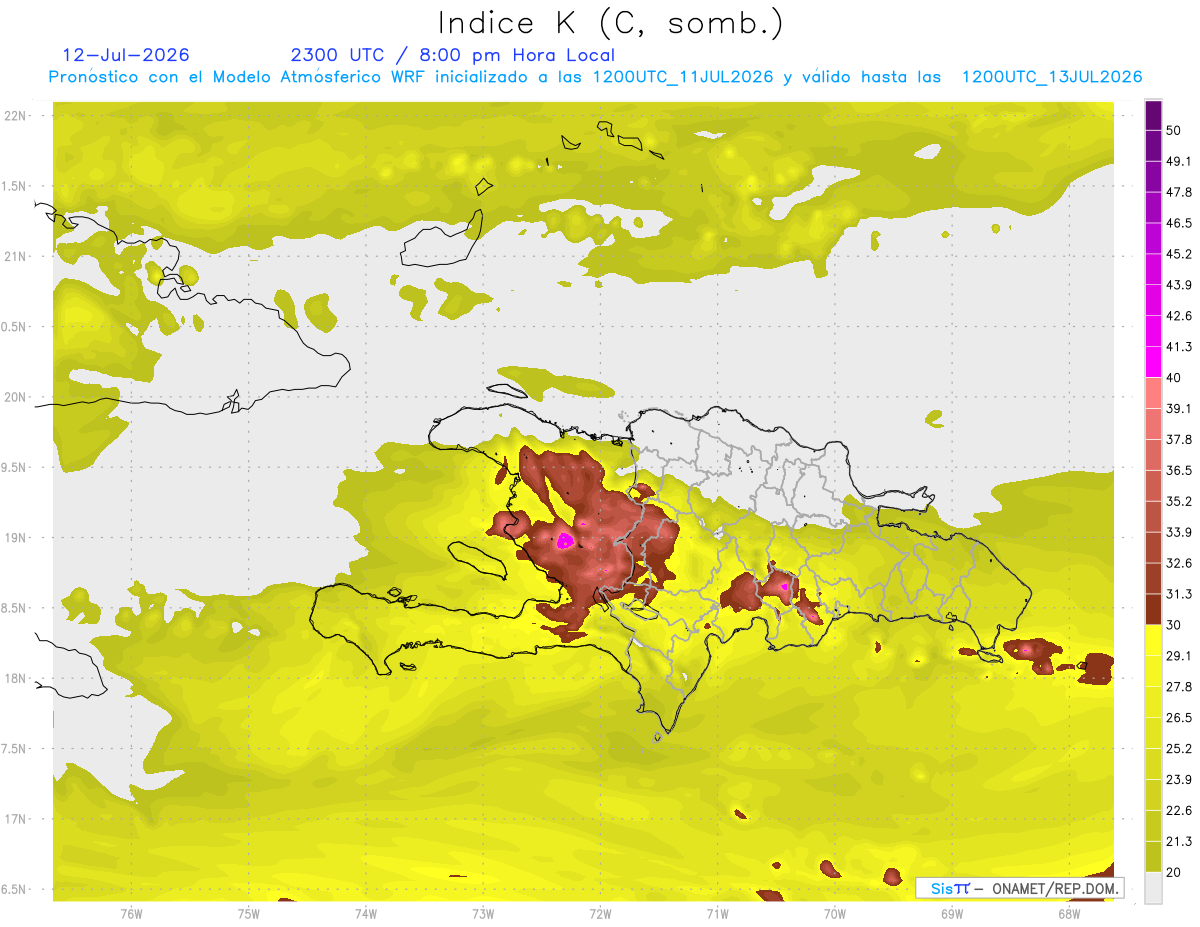Click "2300 UTC / 8:00 pm Hora Local"
Image resolution: width=1200 pixels, height=927 pixels.
(453, 55)
